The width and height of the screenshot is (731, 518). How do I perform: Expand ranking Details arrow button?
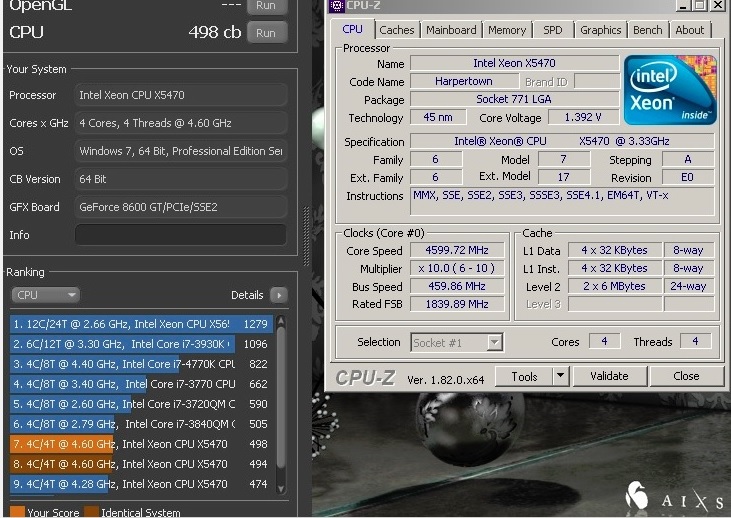pyautogui.click(x=279, y=295)
